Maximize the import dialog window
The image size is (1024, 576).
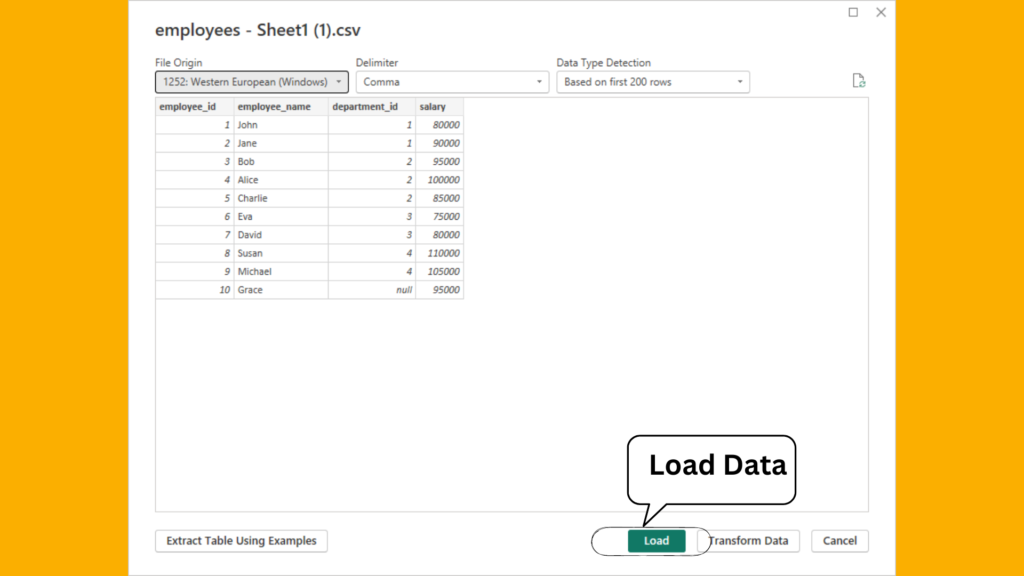coord(853,12)
